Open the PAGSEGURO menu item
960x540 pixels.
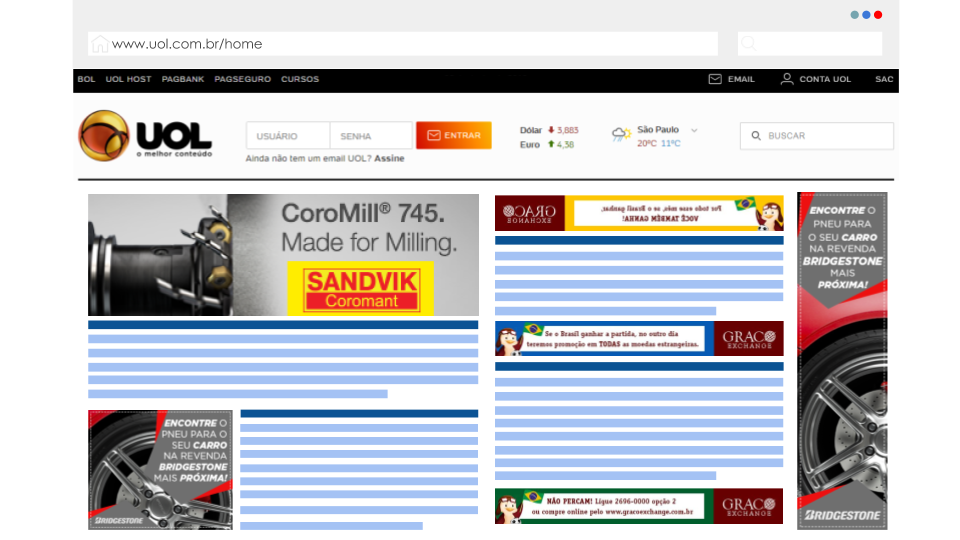(242, 79)
